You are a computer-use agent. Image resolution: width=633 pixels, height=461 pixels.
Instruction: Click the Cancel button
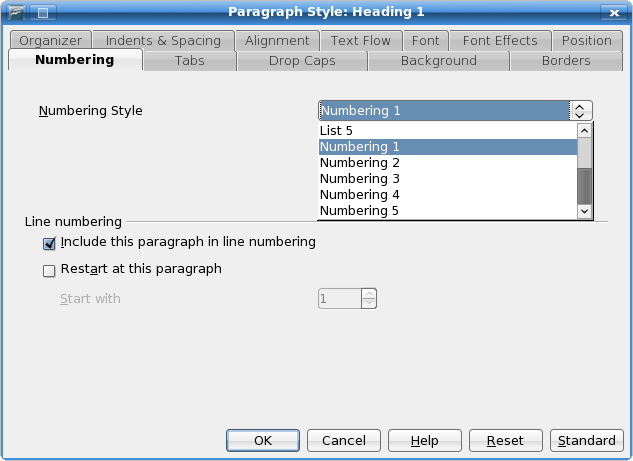point(343,440)
